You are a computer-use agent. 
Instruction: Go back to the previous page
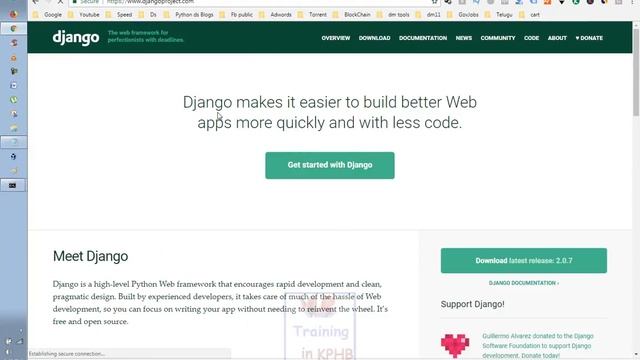coord(36,2)
